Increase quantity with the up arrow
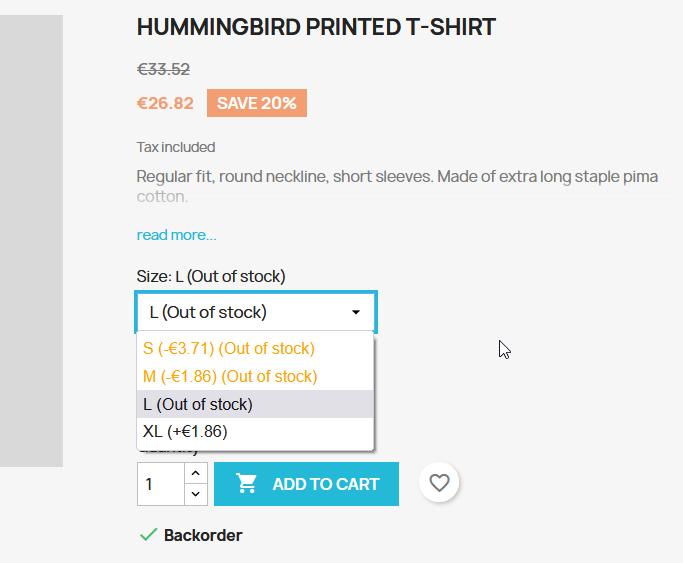The image size is (683, 563). [196, 473]
